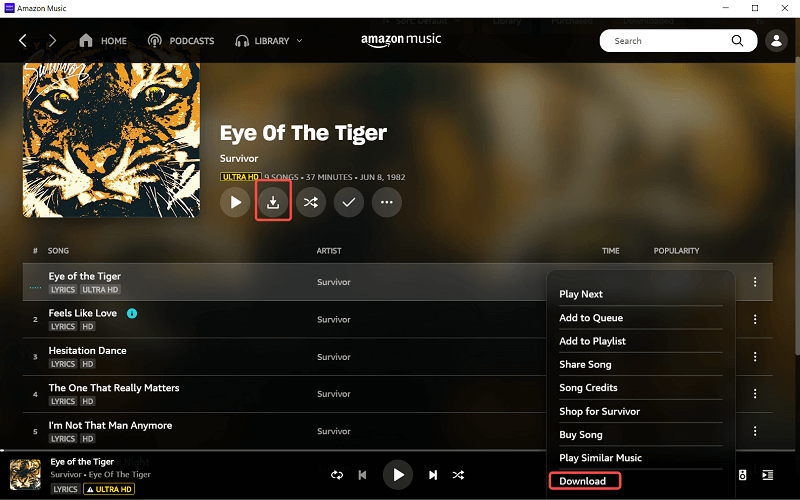800x500 pixels.
Task: Click the Survivor artist link under album title
Action: pos(239,158)
